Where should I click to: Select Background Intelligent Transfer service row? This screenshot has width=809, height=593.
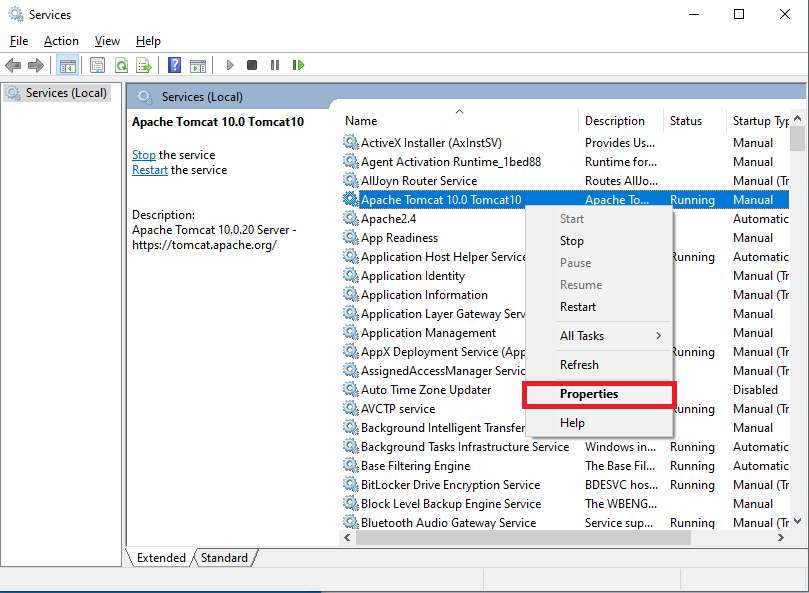point(443,427)
